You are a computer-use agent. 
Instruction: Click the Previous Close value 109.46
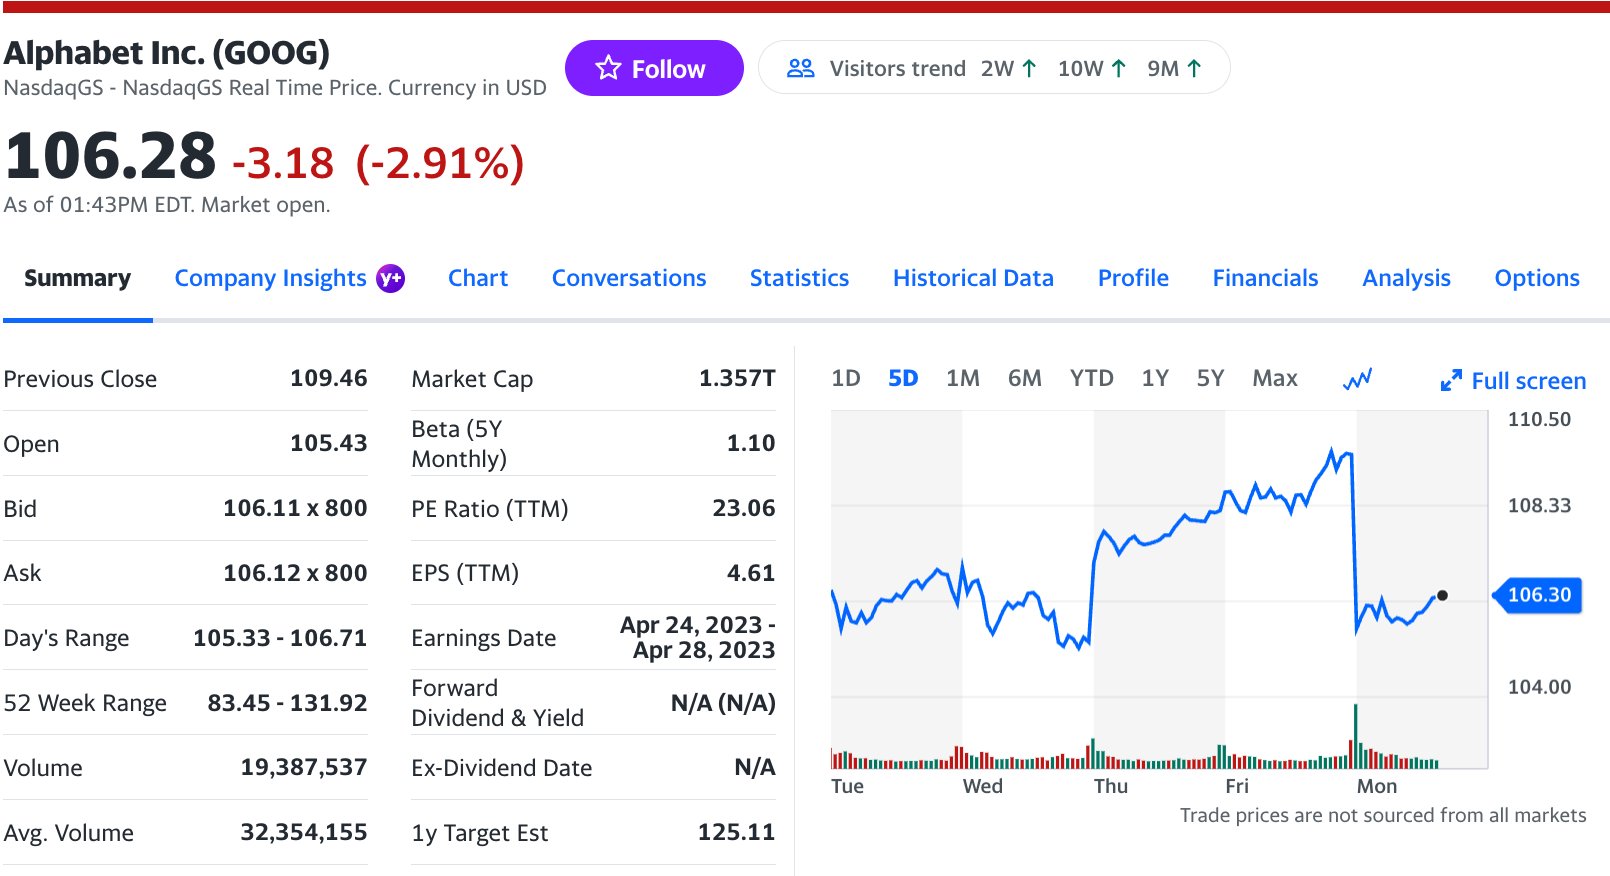coord(329,378)
